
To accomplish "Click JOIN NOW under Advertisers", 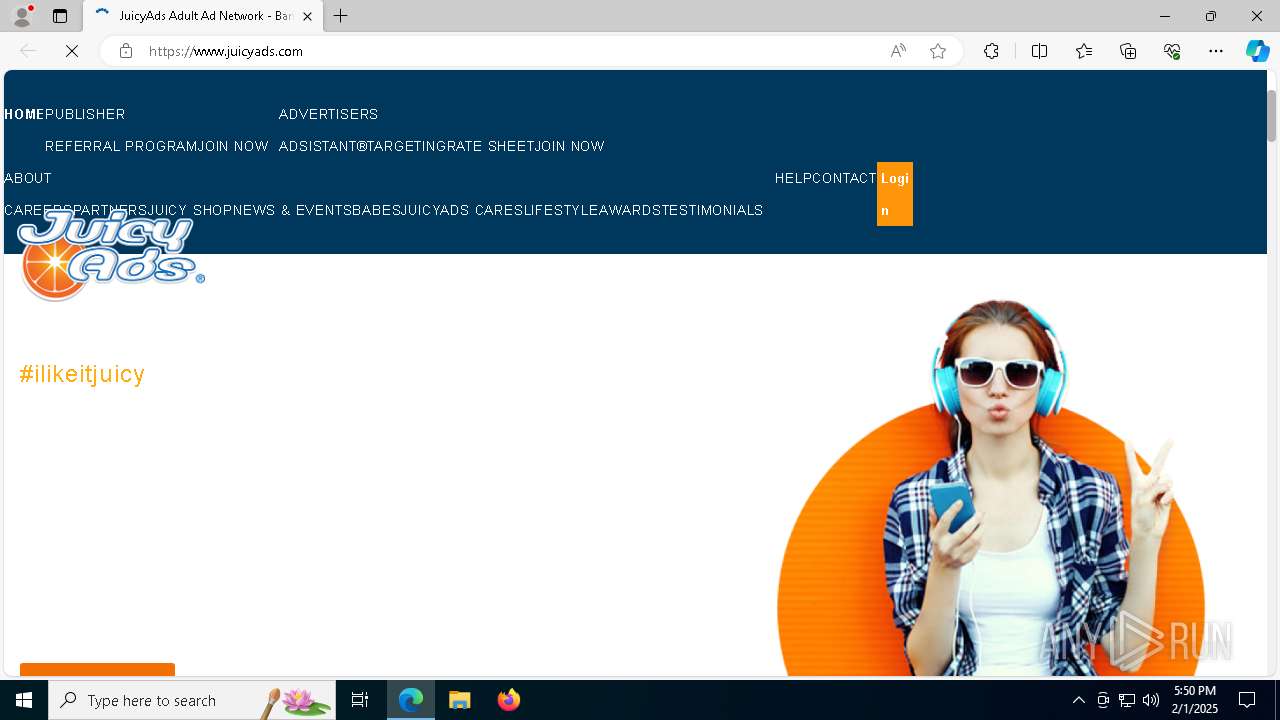I will click(569, 146).
